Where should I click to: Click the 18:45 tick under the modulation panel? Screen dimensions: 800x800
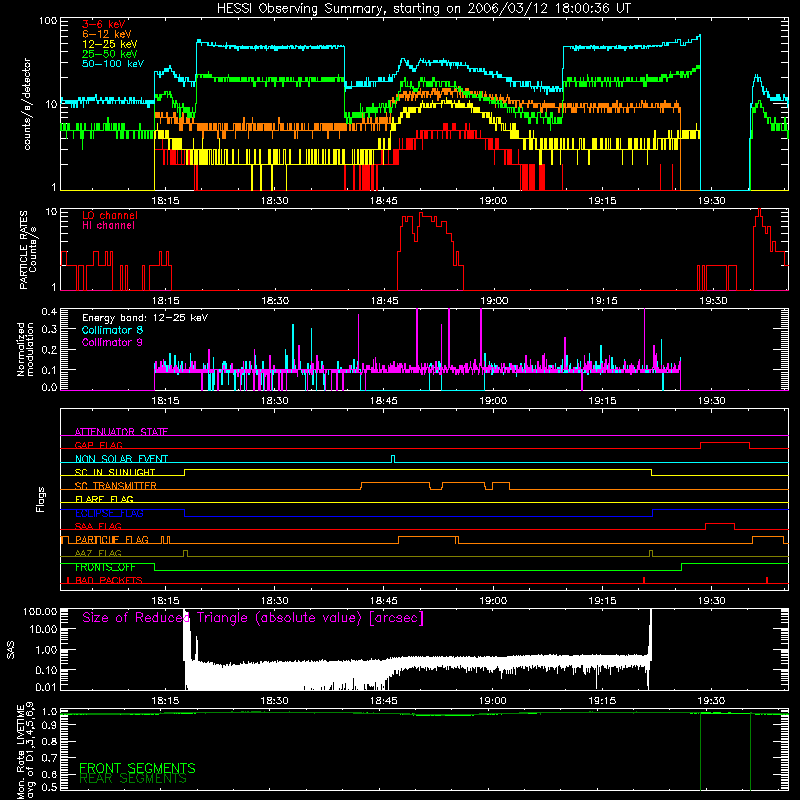[384, 401]
